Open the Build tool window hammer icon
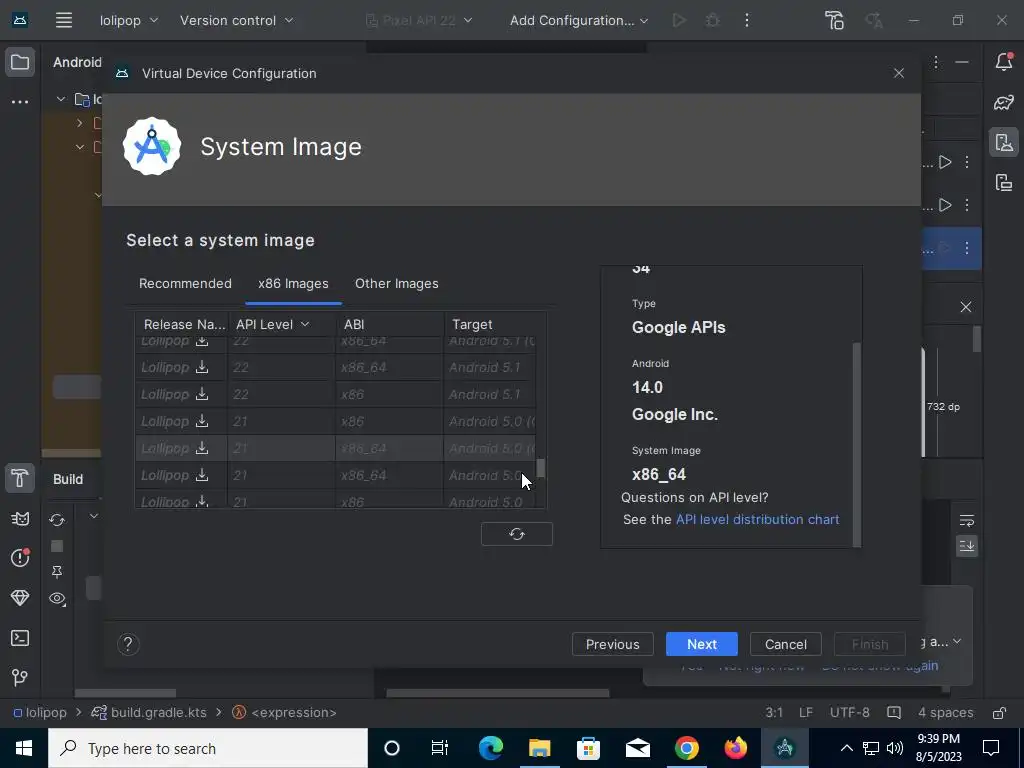Image resolution: width=1024 pixels, height=768 pixels. click(20, 479)
